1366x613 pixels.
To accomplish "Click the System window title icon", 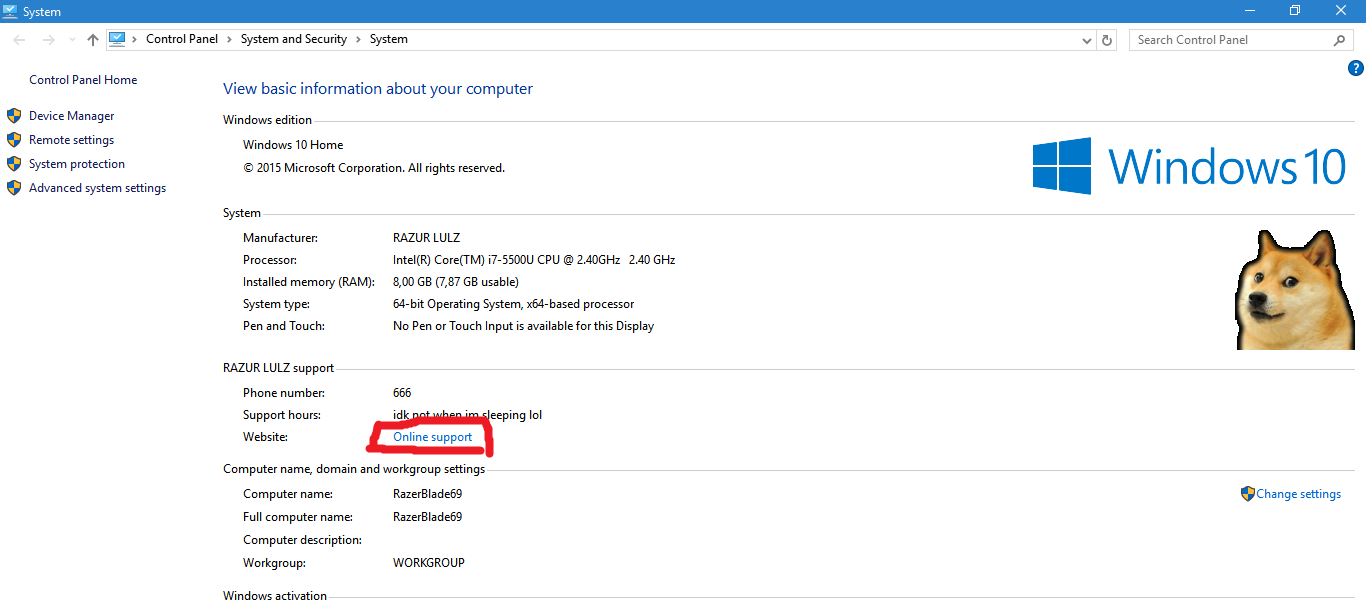I will tap(11, 11).
